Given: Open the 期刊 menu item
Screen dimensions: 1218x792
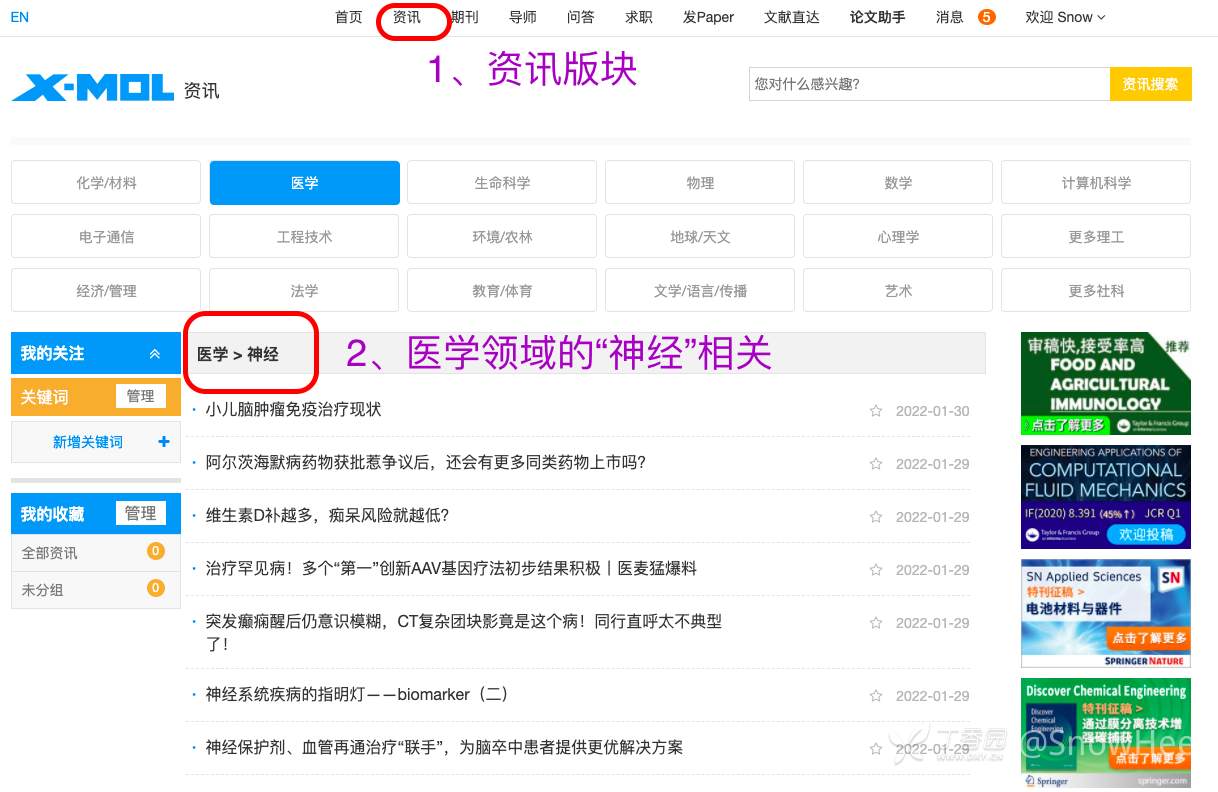Looking at the screenshot, I should (x=464, y=17).
